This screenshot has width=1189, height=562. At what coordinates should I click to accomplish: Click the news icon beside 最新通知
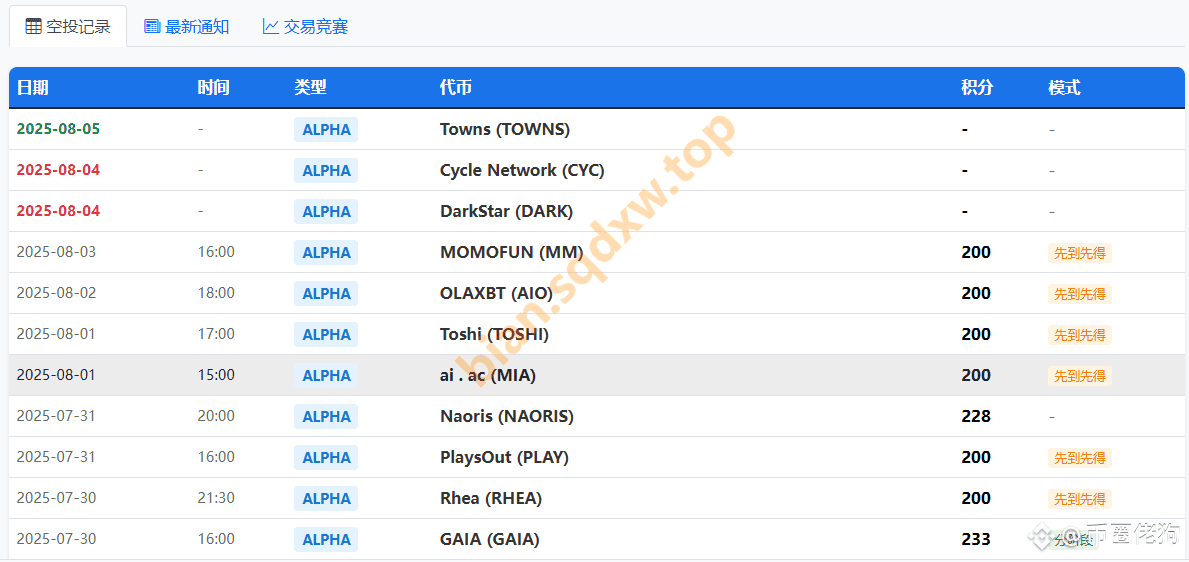152,27
